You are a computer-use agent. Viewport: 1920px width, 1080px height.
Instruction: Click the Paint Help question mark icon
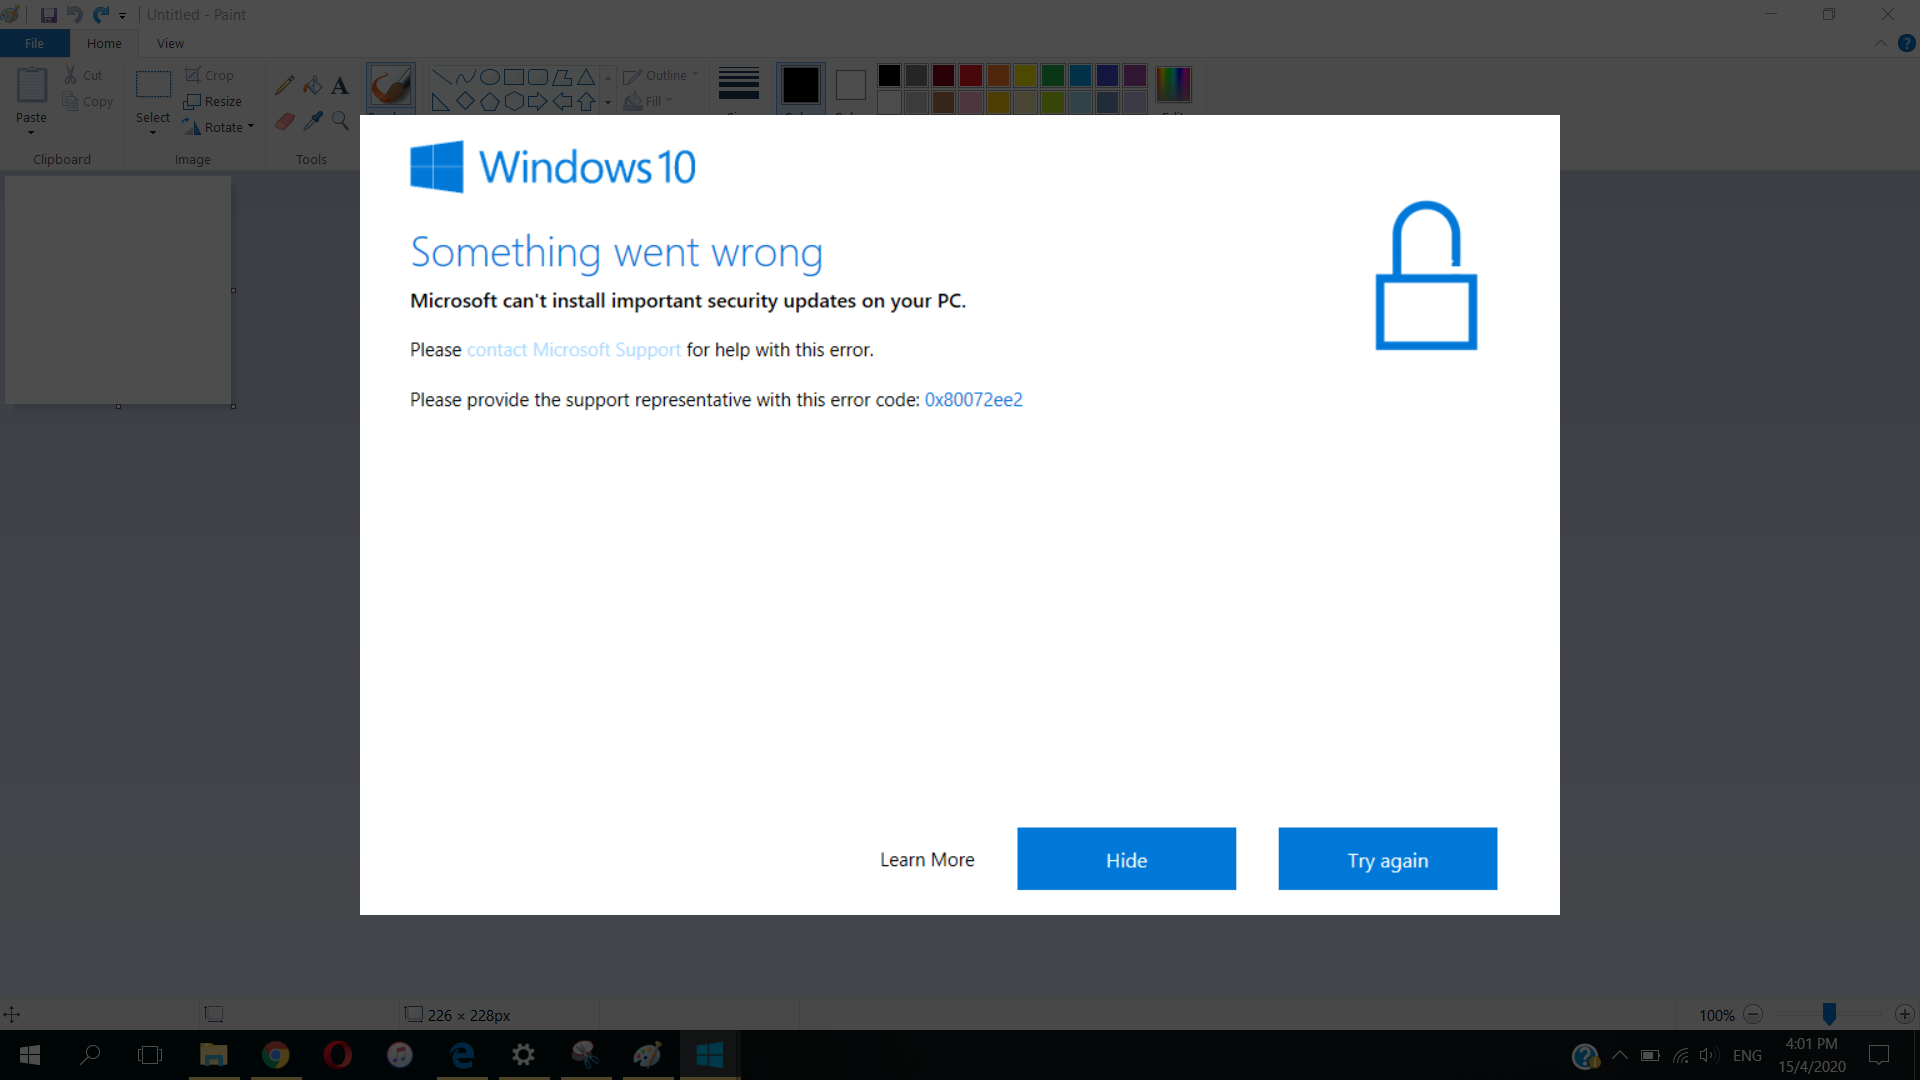pos(1906,44)
